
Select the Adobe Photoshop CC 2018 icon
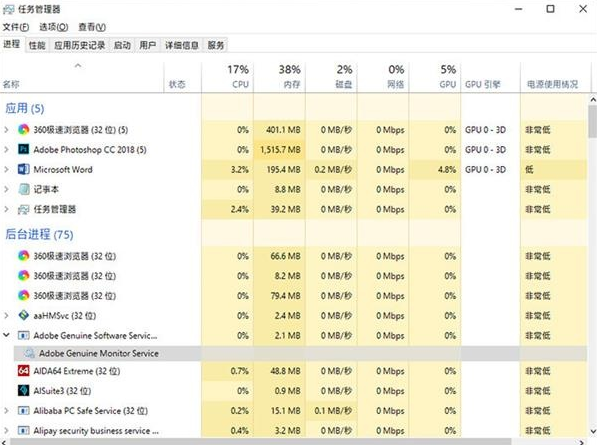pyautogui.click(x=23, y=149)
